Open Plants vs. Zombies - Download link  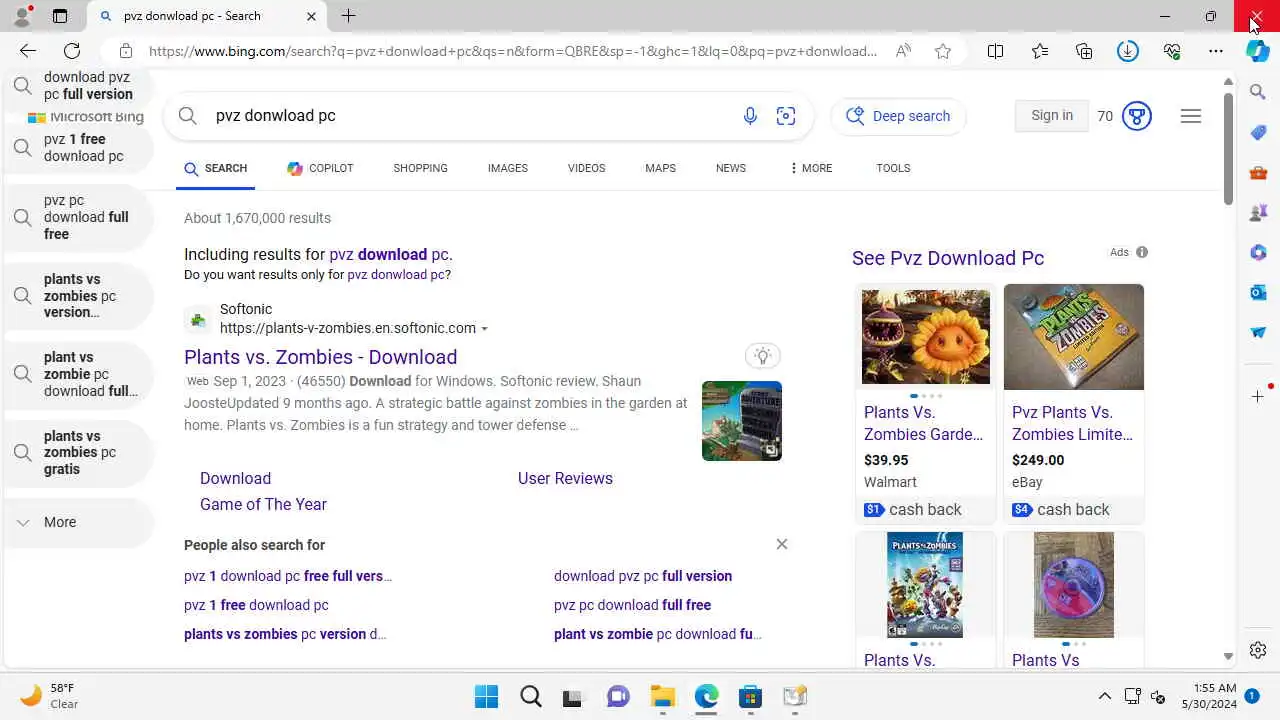point(320,357)
